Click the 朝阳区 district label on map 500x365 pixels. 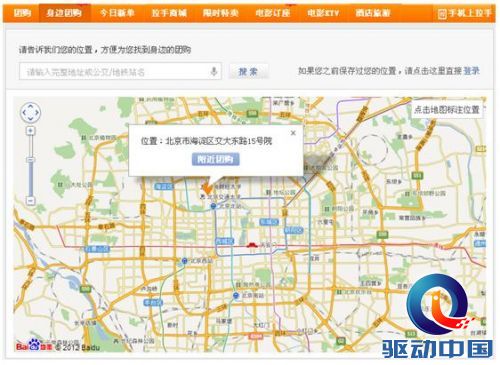point(294,230)
